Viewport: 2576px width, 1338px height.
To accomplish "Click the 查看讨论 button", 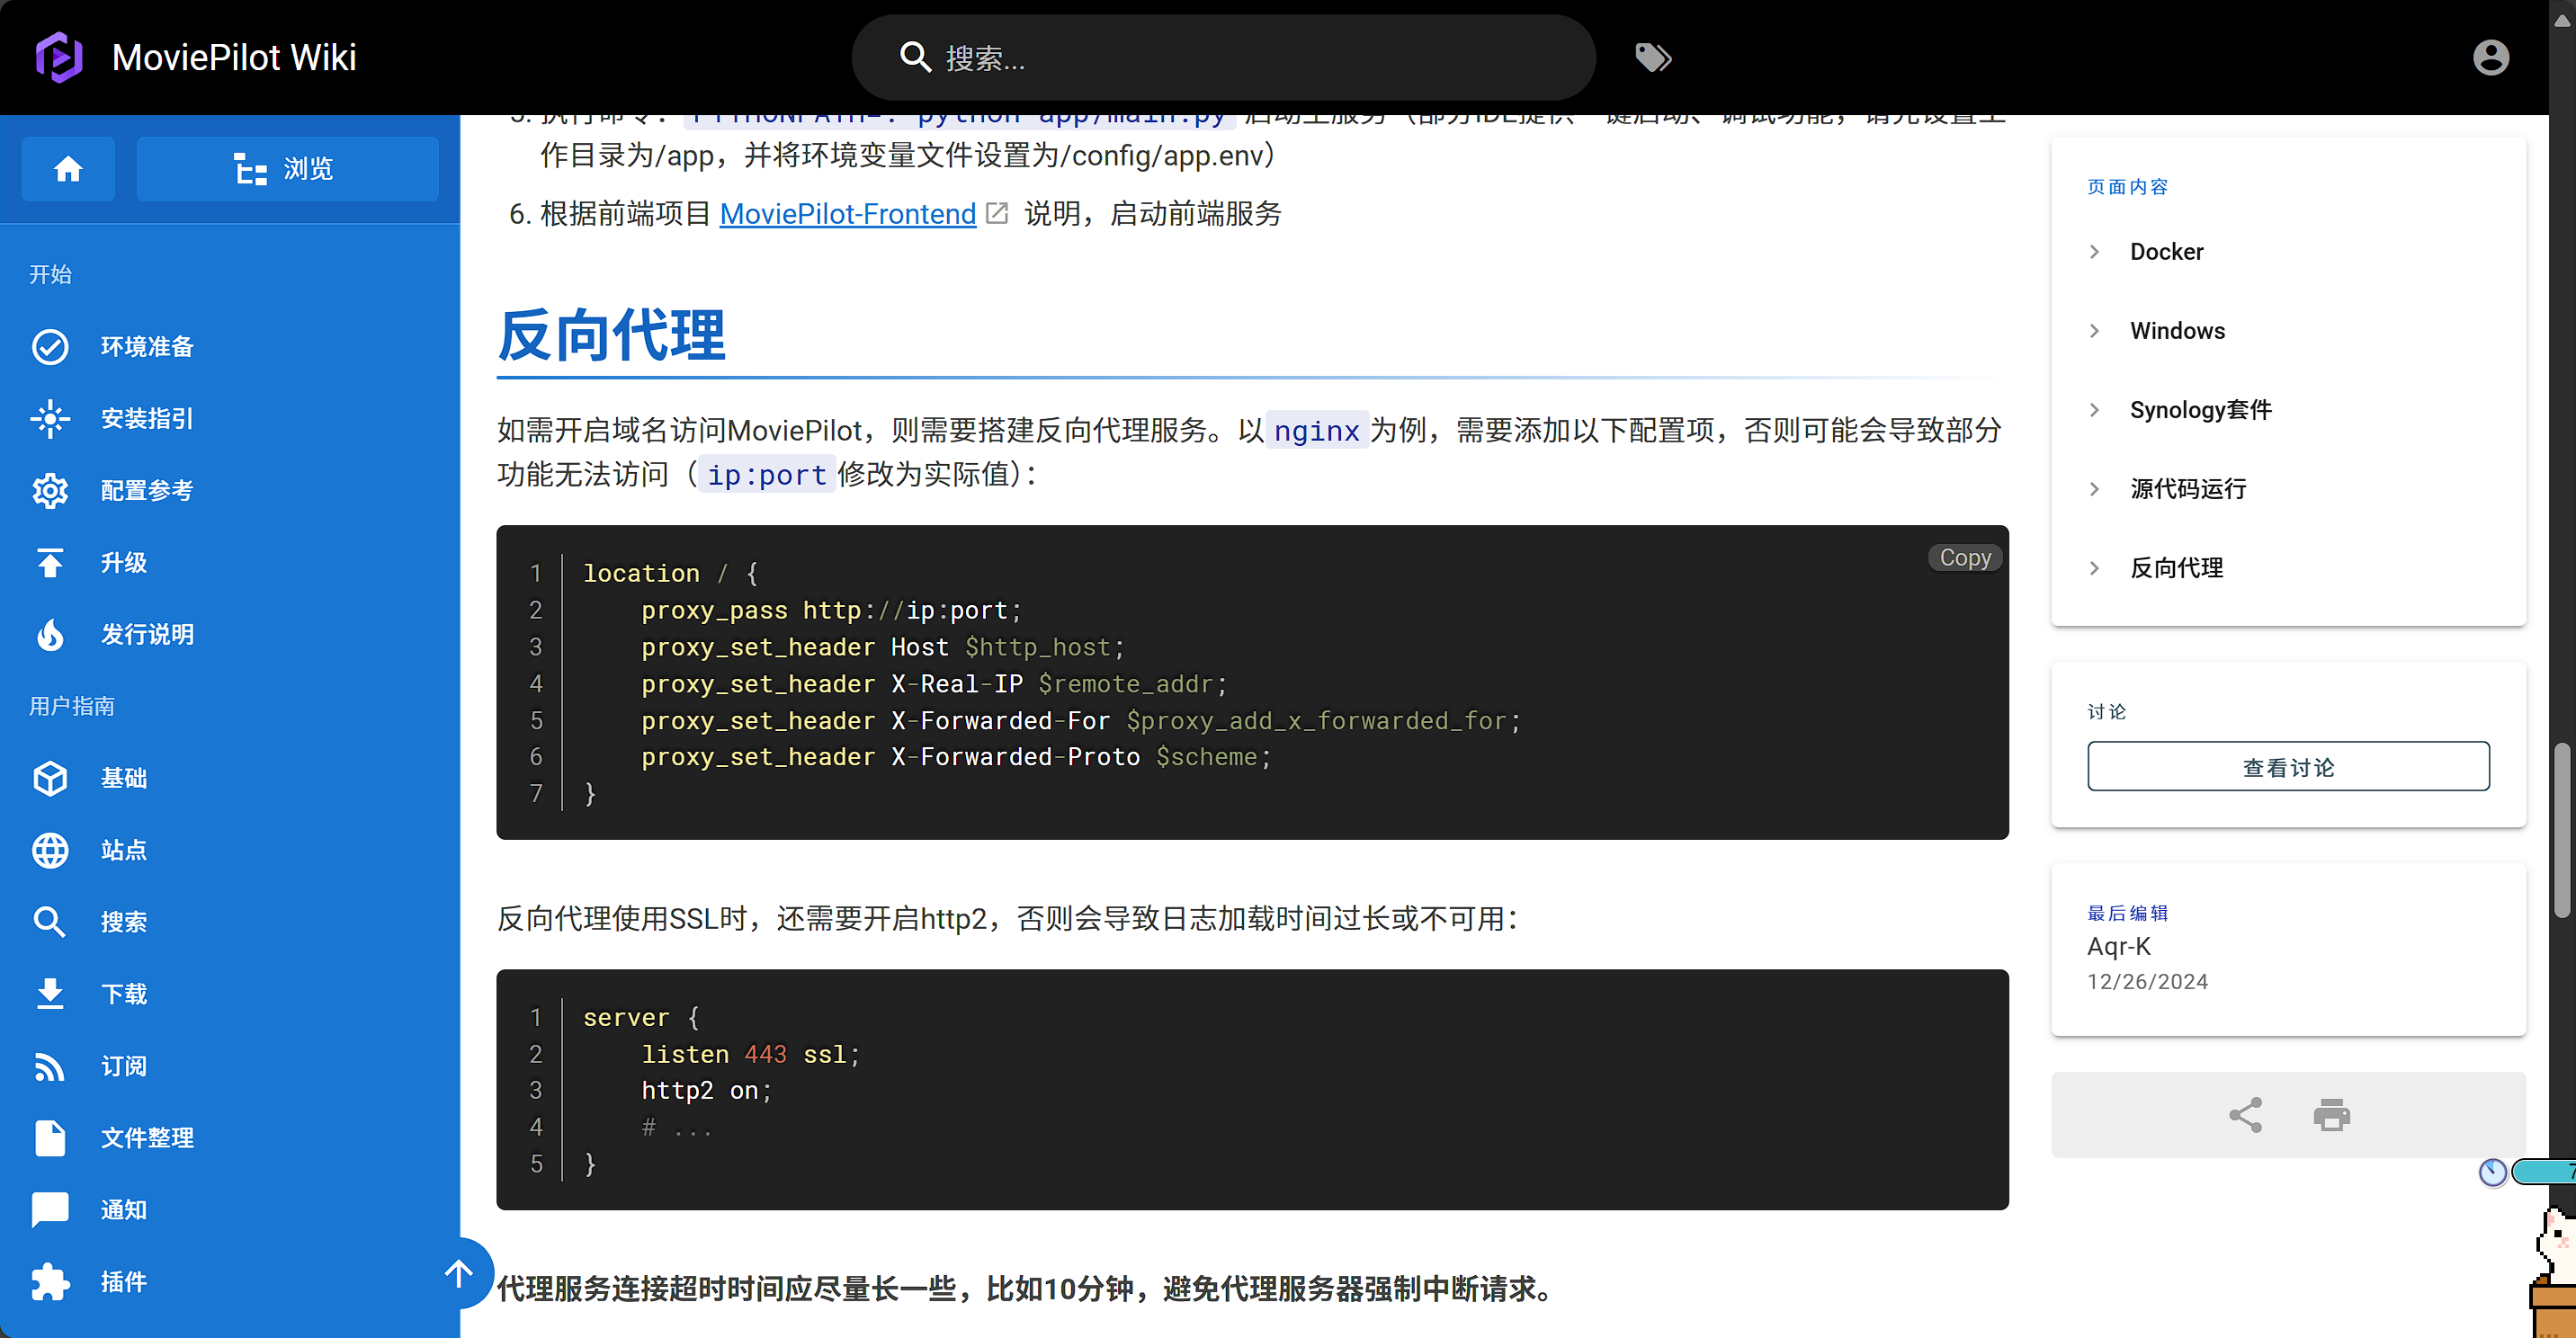I will [2287, 767].
